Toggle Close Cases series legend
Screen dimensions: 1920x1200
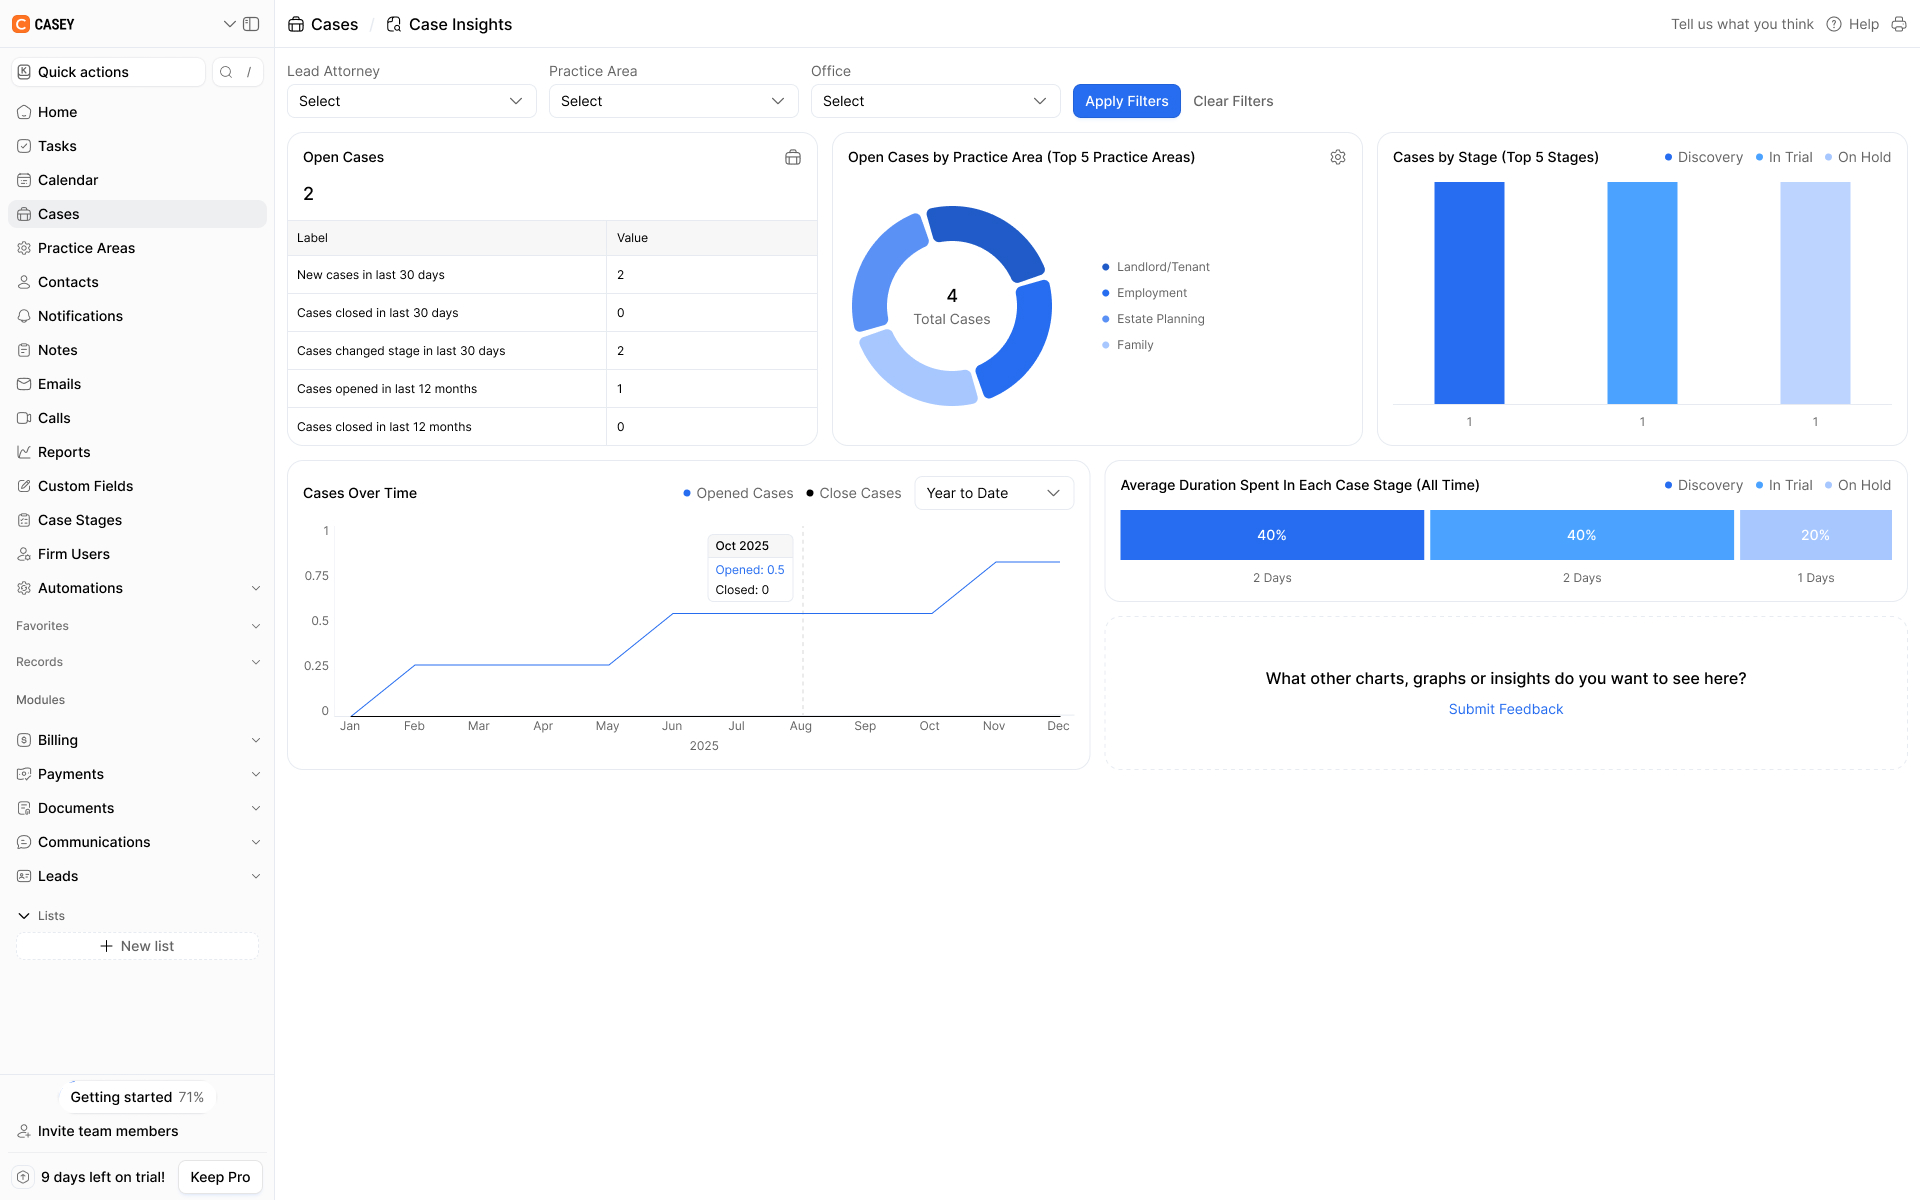[x=853, y=493]
